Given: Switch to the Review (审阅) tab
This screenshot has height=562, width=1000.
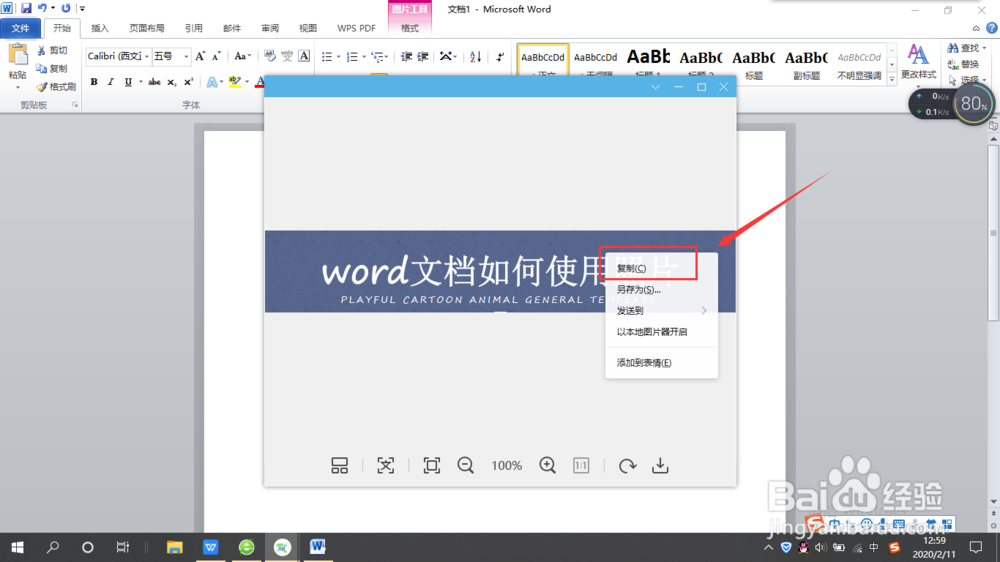Looking at the screenshot, I should pyautogui.click(x=270, y=28).
